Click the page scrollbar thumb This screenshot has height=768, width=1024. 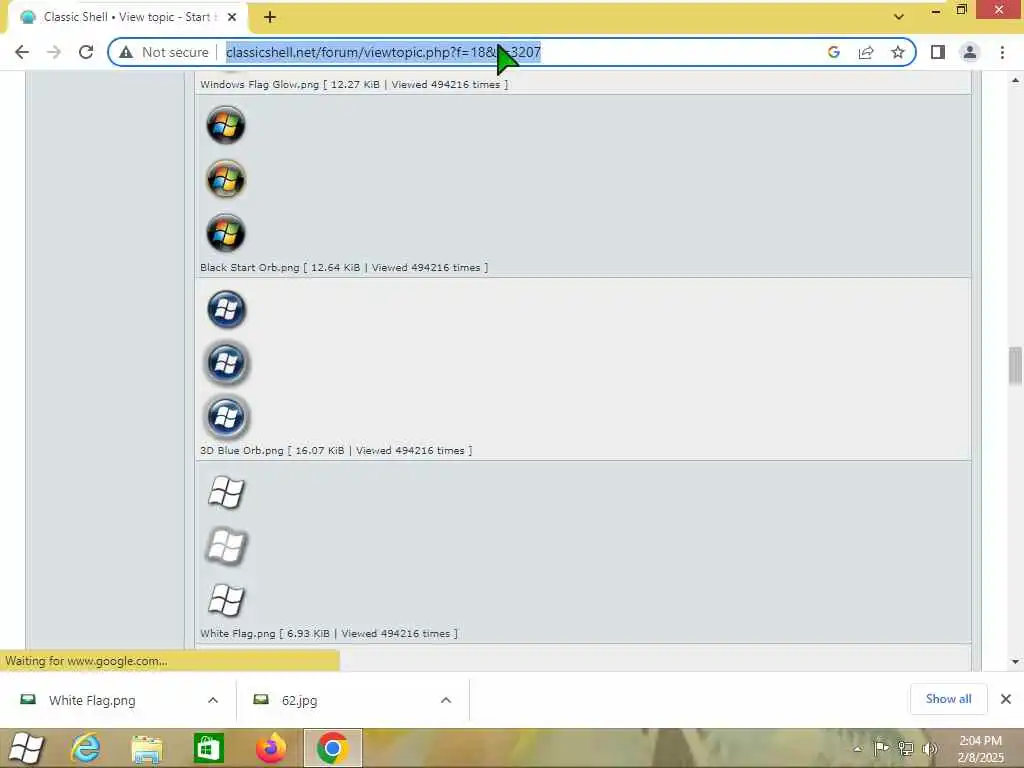coord(1015,366)
